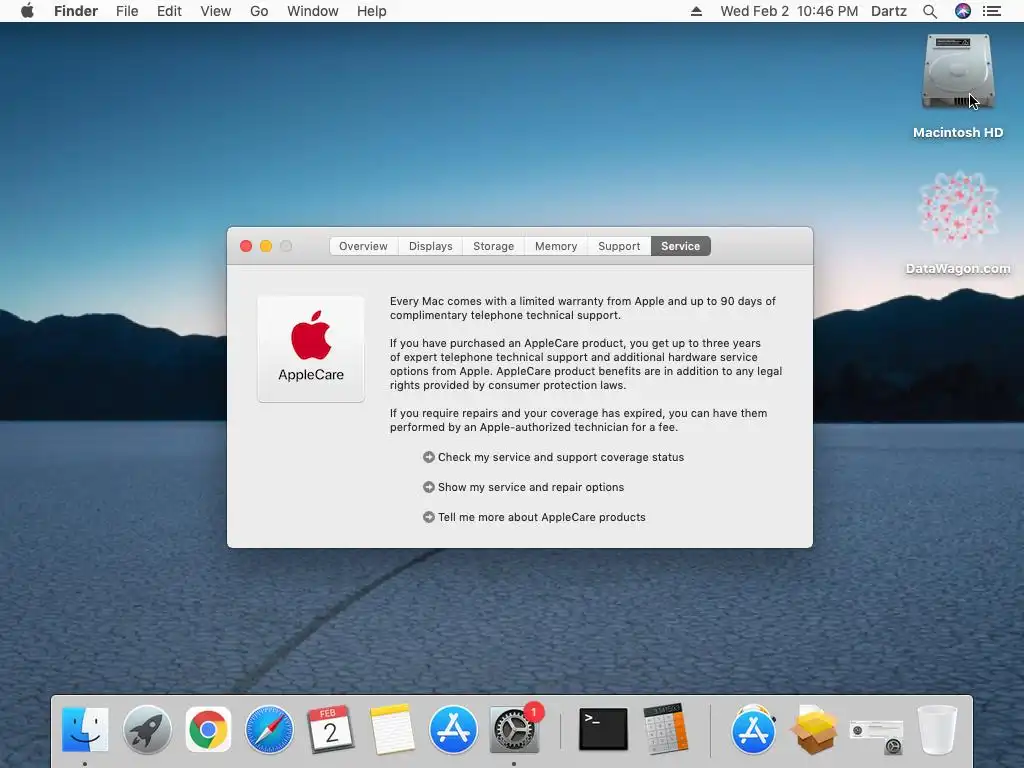Open Calendar from the Dock
1024x768 pixels.
pyautogui.click(x=330, y=729)
